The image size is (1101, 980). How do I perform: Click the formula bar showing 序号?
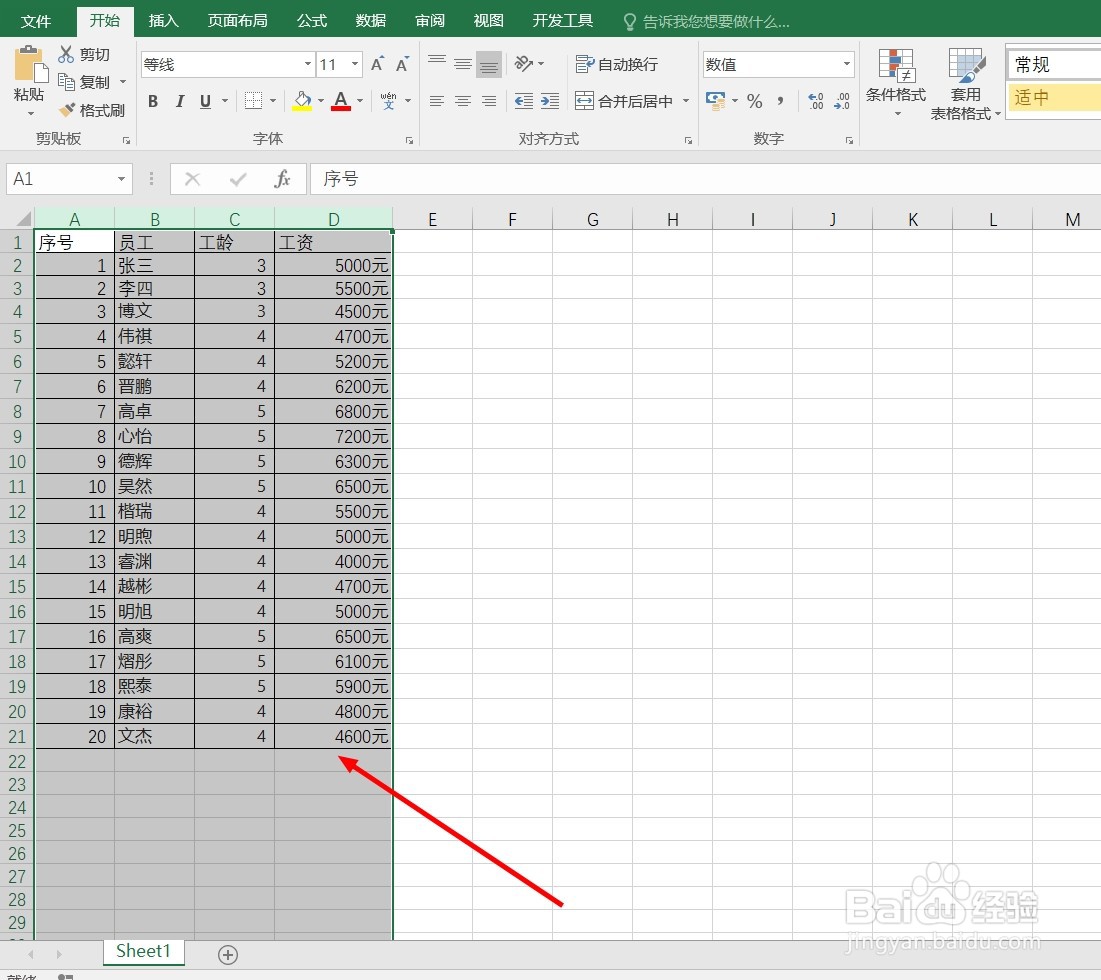704,179
